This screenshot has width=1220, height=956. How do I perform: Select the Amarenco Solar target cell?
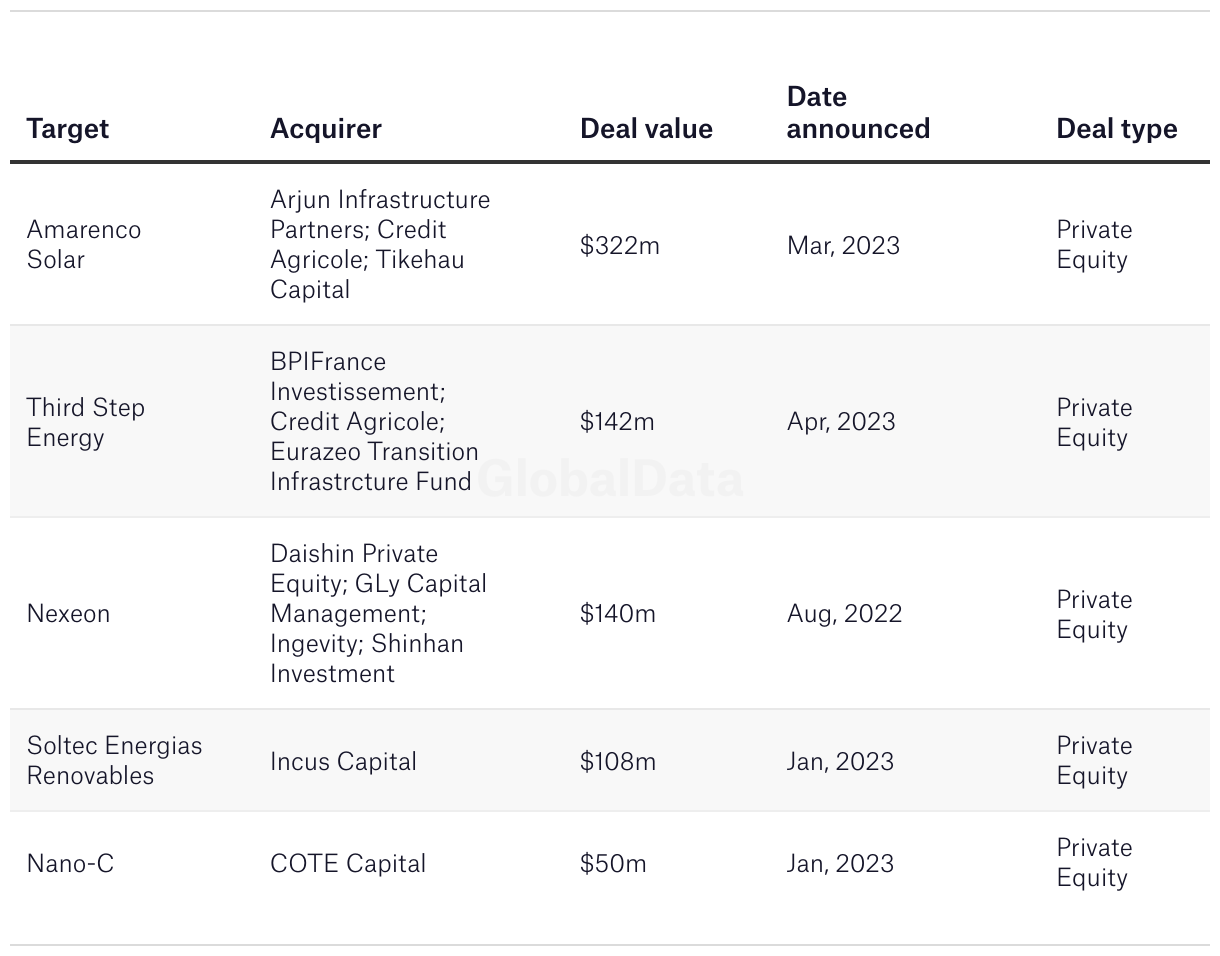pyautogui.click(x=84, y=245)
